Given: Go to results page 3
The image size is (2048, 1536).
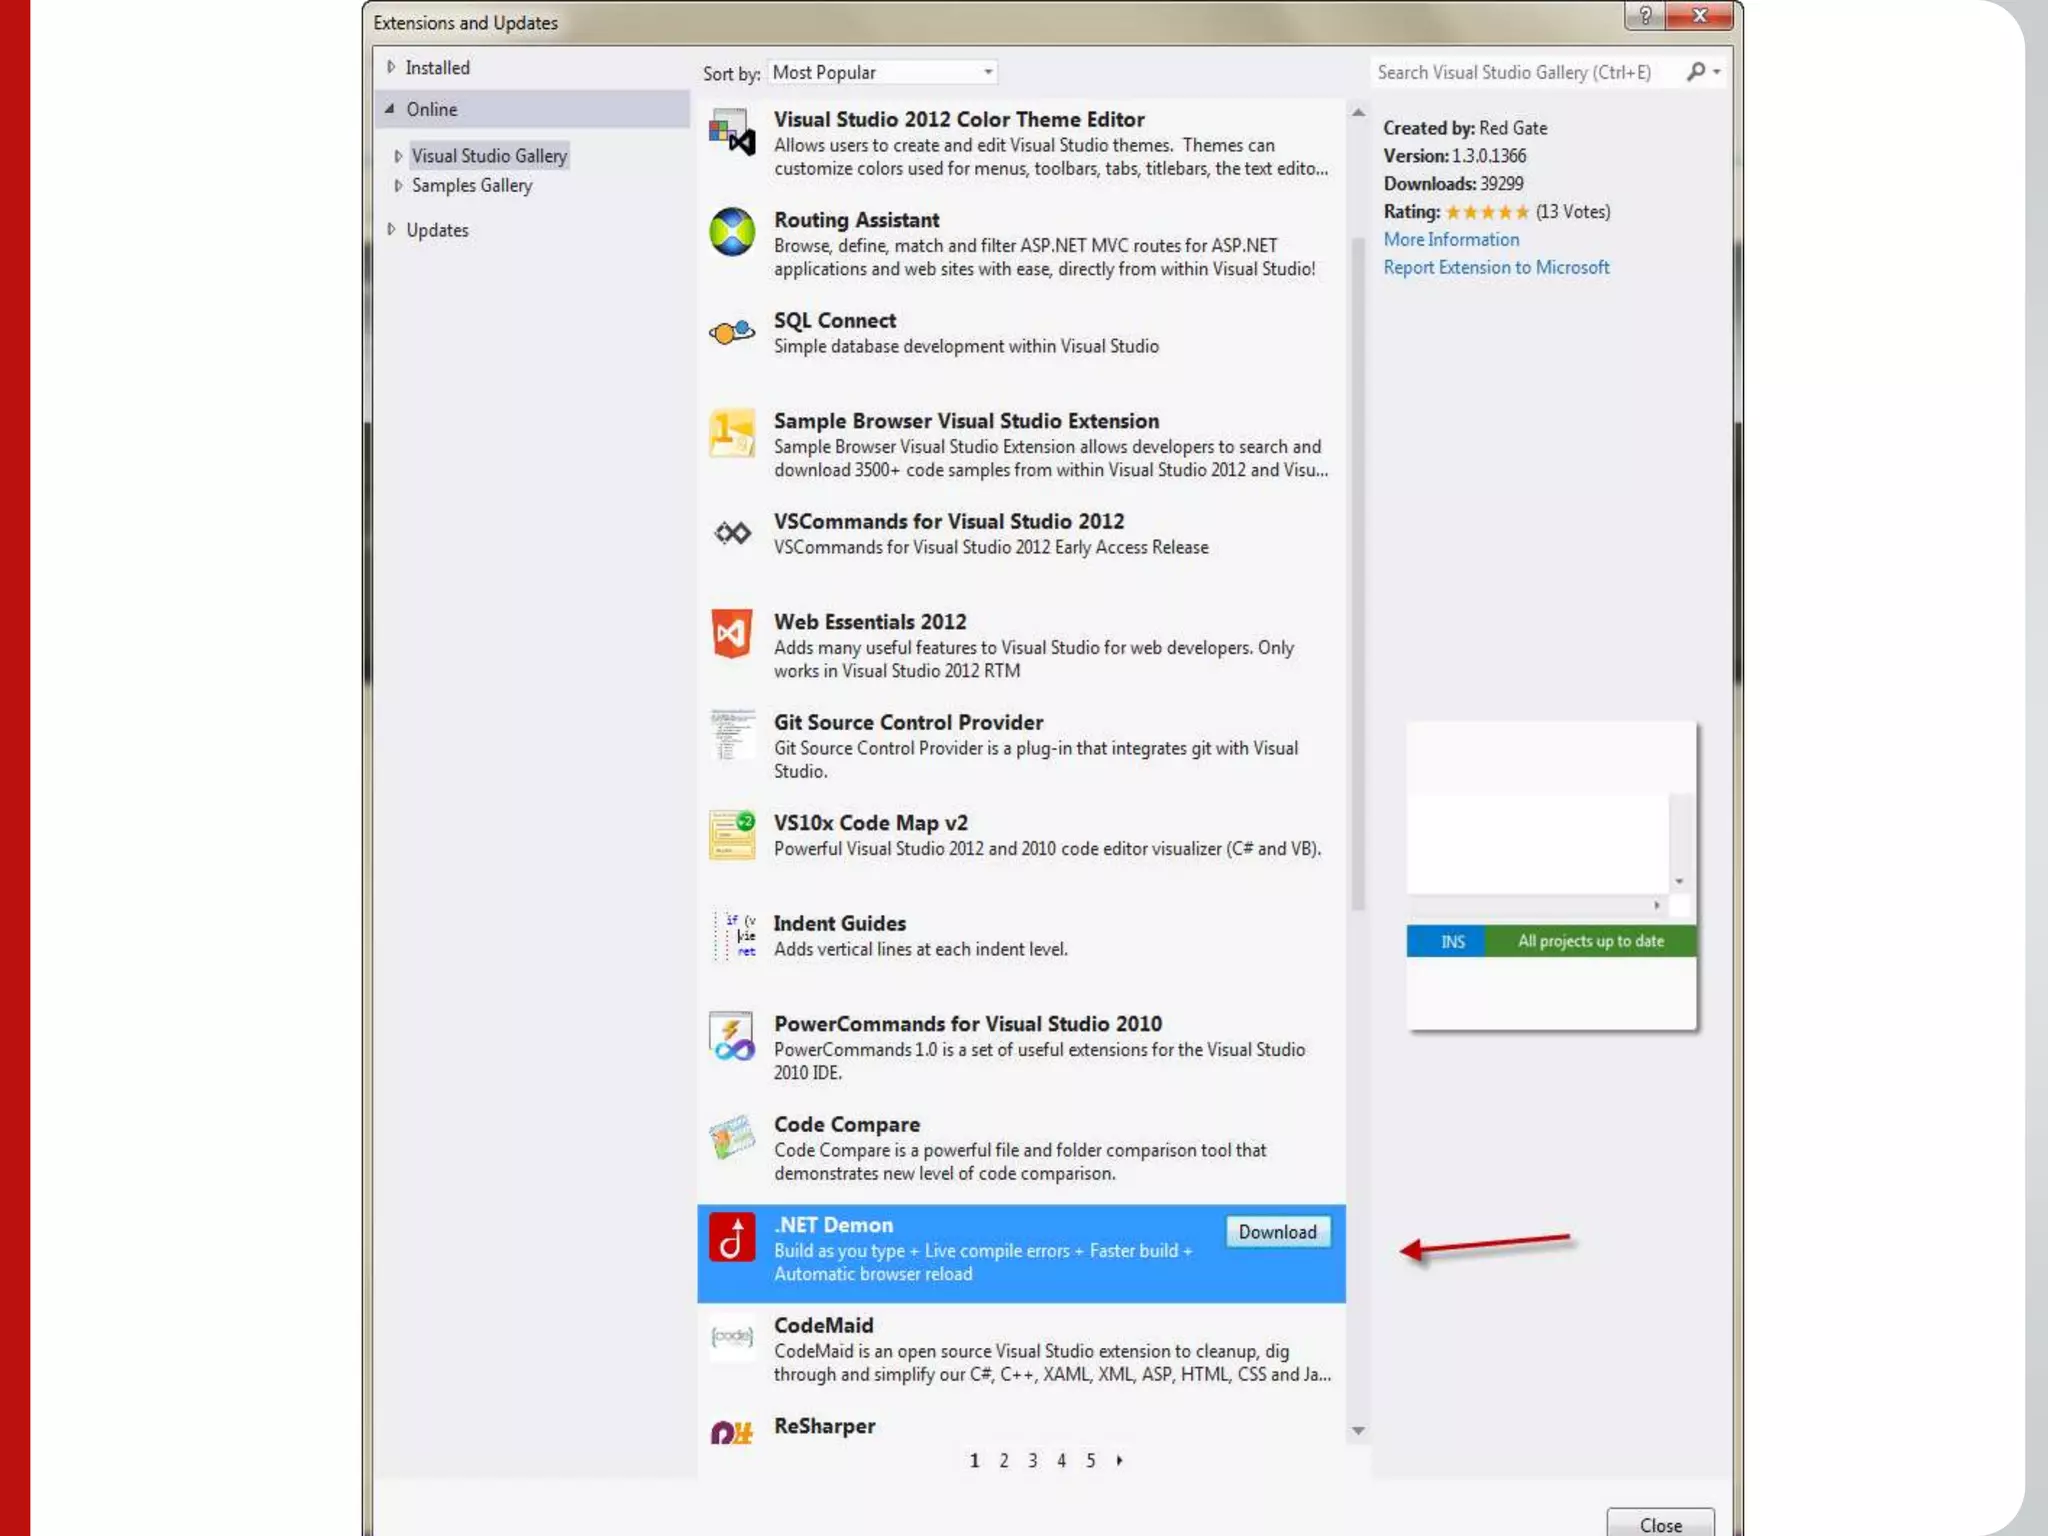Looking at the screenshot, I should coord(1032,1460).
